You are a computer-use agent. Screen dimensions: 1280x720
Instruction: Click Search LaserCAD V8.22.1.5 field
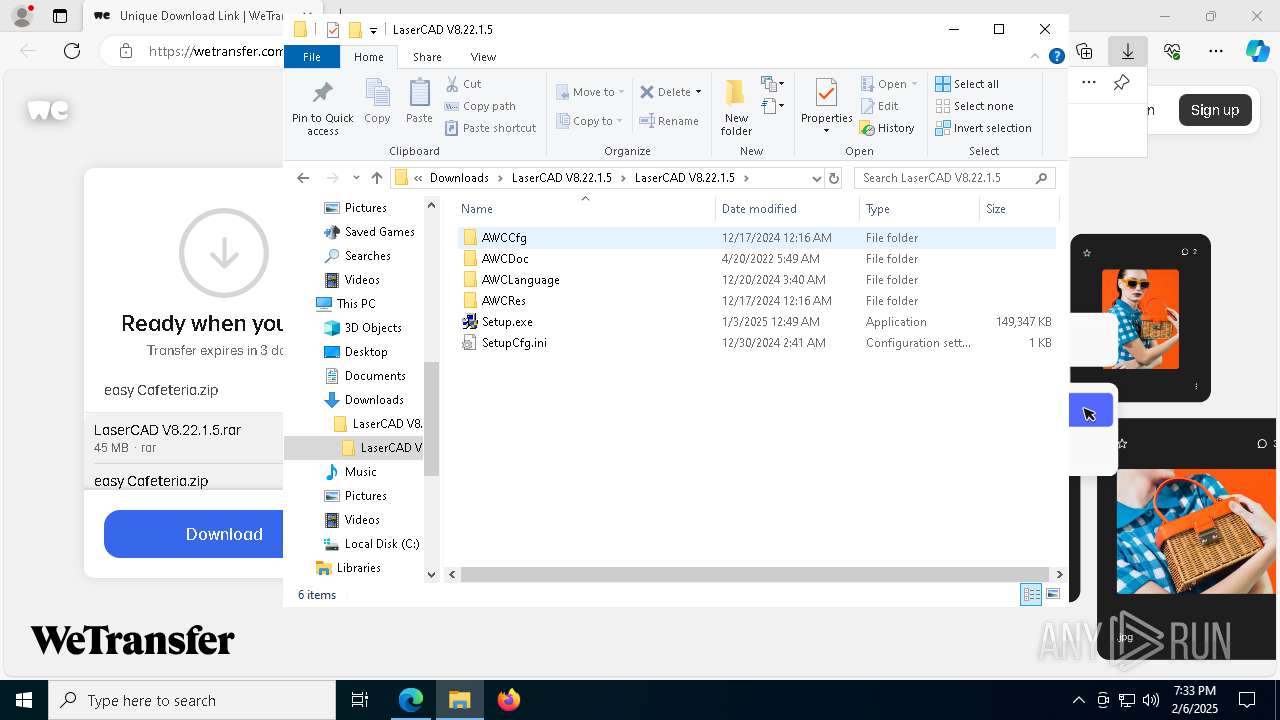click(x=954, y=178)
